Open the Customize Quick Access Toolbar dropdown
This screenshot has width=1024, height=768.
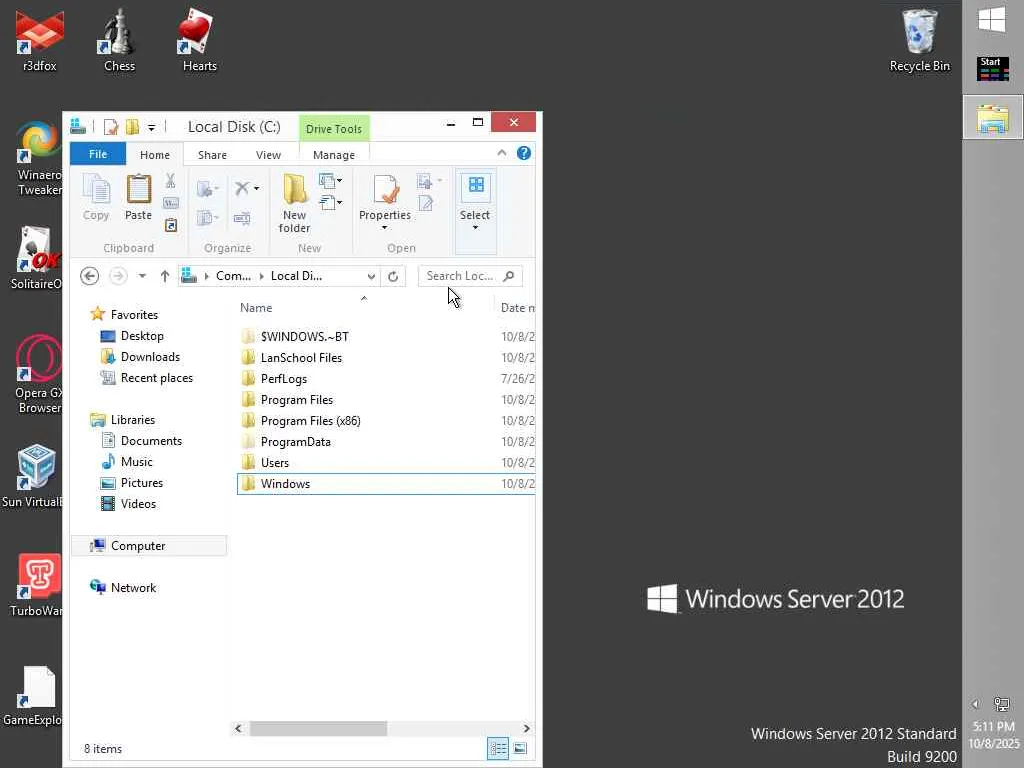coord(151,127)
